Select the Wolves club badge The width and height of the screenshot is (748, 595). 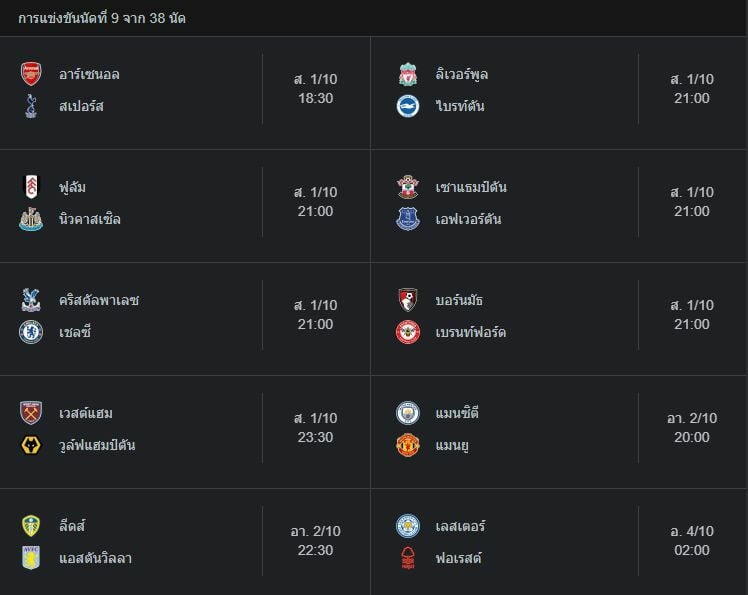pos(31,445)
